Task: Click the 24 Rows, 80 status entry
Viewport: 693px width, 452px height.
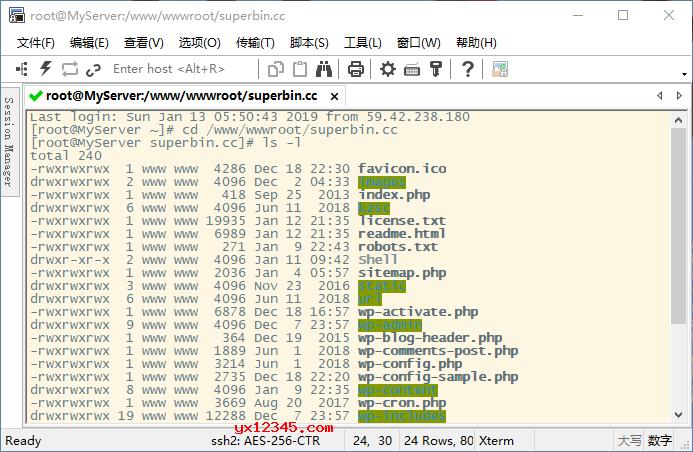Action: 438,441
